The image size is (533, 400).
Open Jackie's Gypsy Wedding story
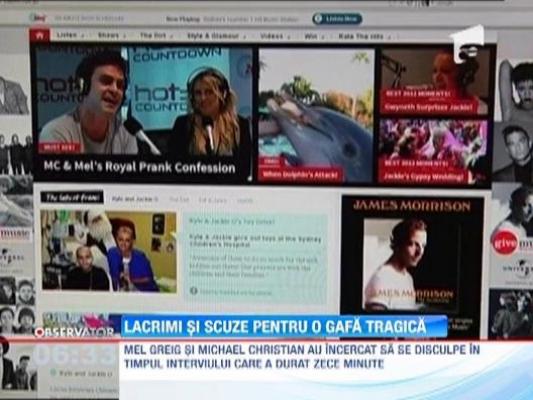(424, 177)
